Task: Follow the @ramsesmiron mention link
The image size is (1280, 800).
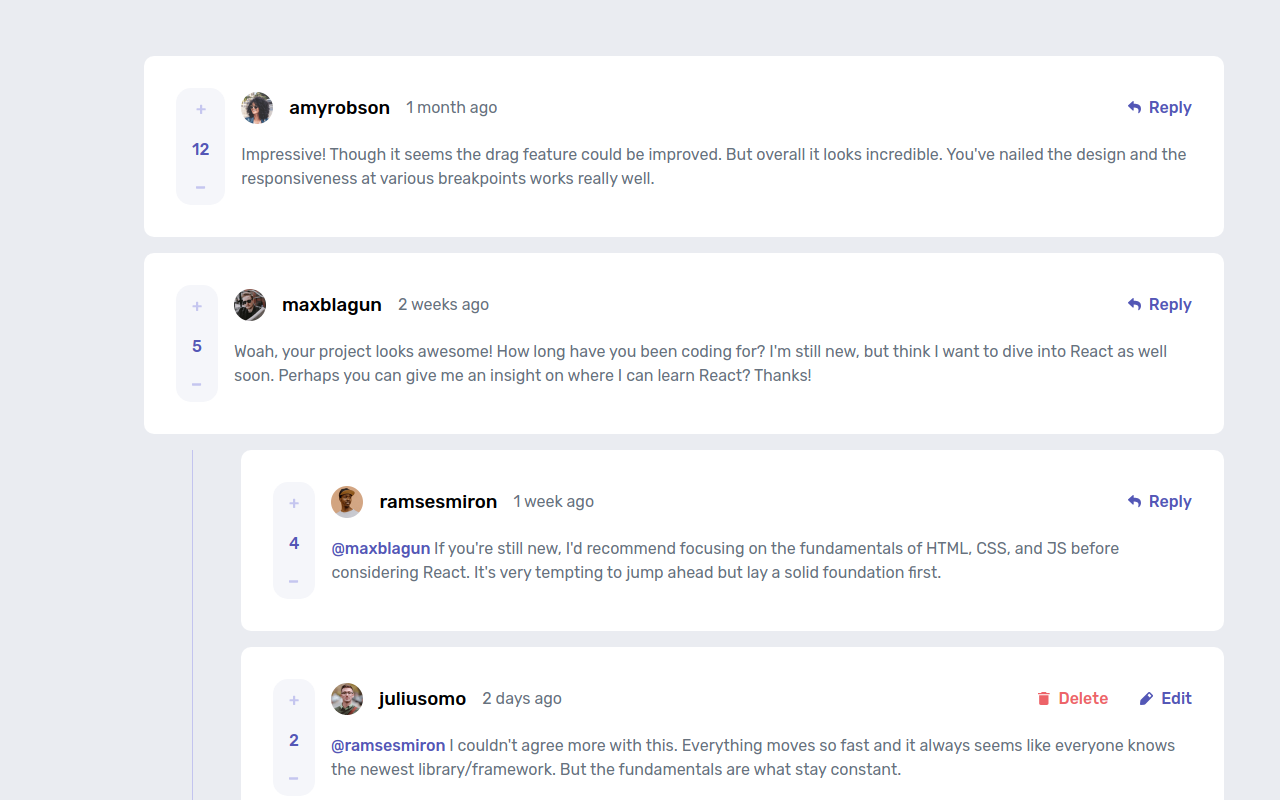Action: (x=388, y=745)
